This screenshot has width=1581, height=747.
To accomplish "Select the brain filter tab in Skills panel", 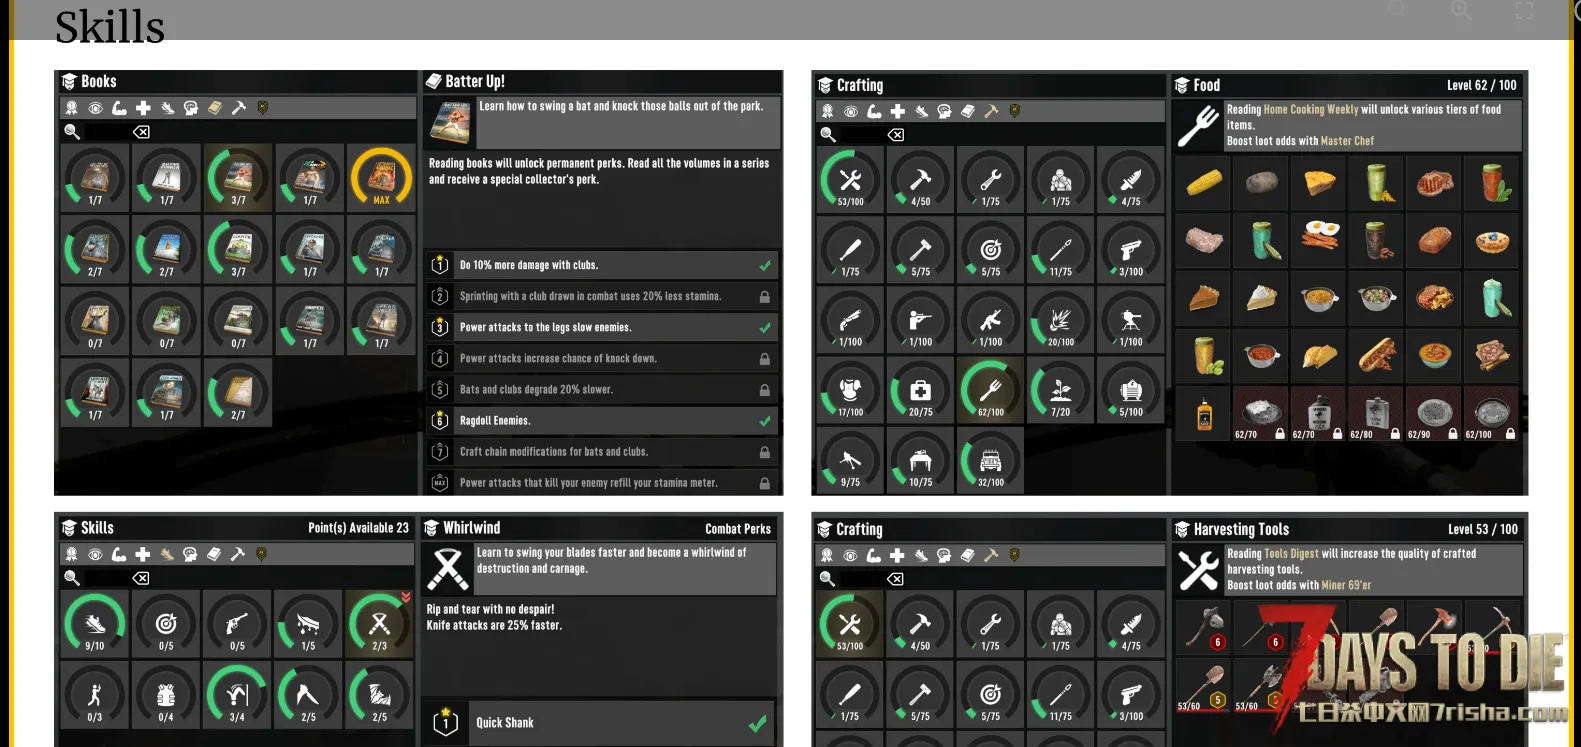I will (190, 554).
